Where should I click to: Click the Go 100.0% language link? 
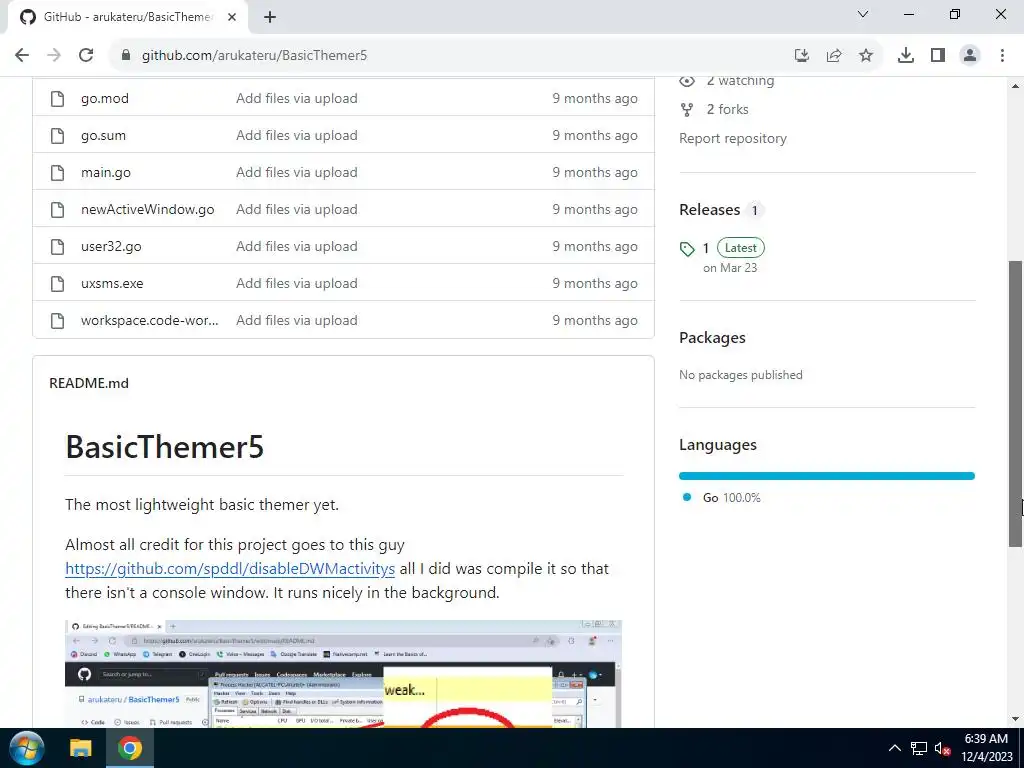(x=731, y=498)
